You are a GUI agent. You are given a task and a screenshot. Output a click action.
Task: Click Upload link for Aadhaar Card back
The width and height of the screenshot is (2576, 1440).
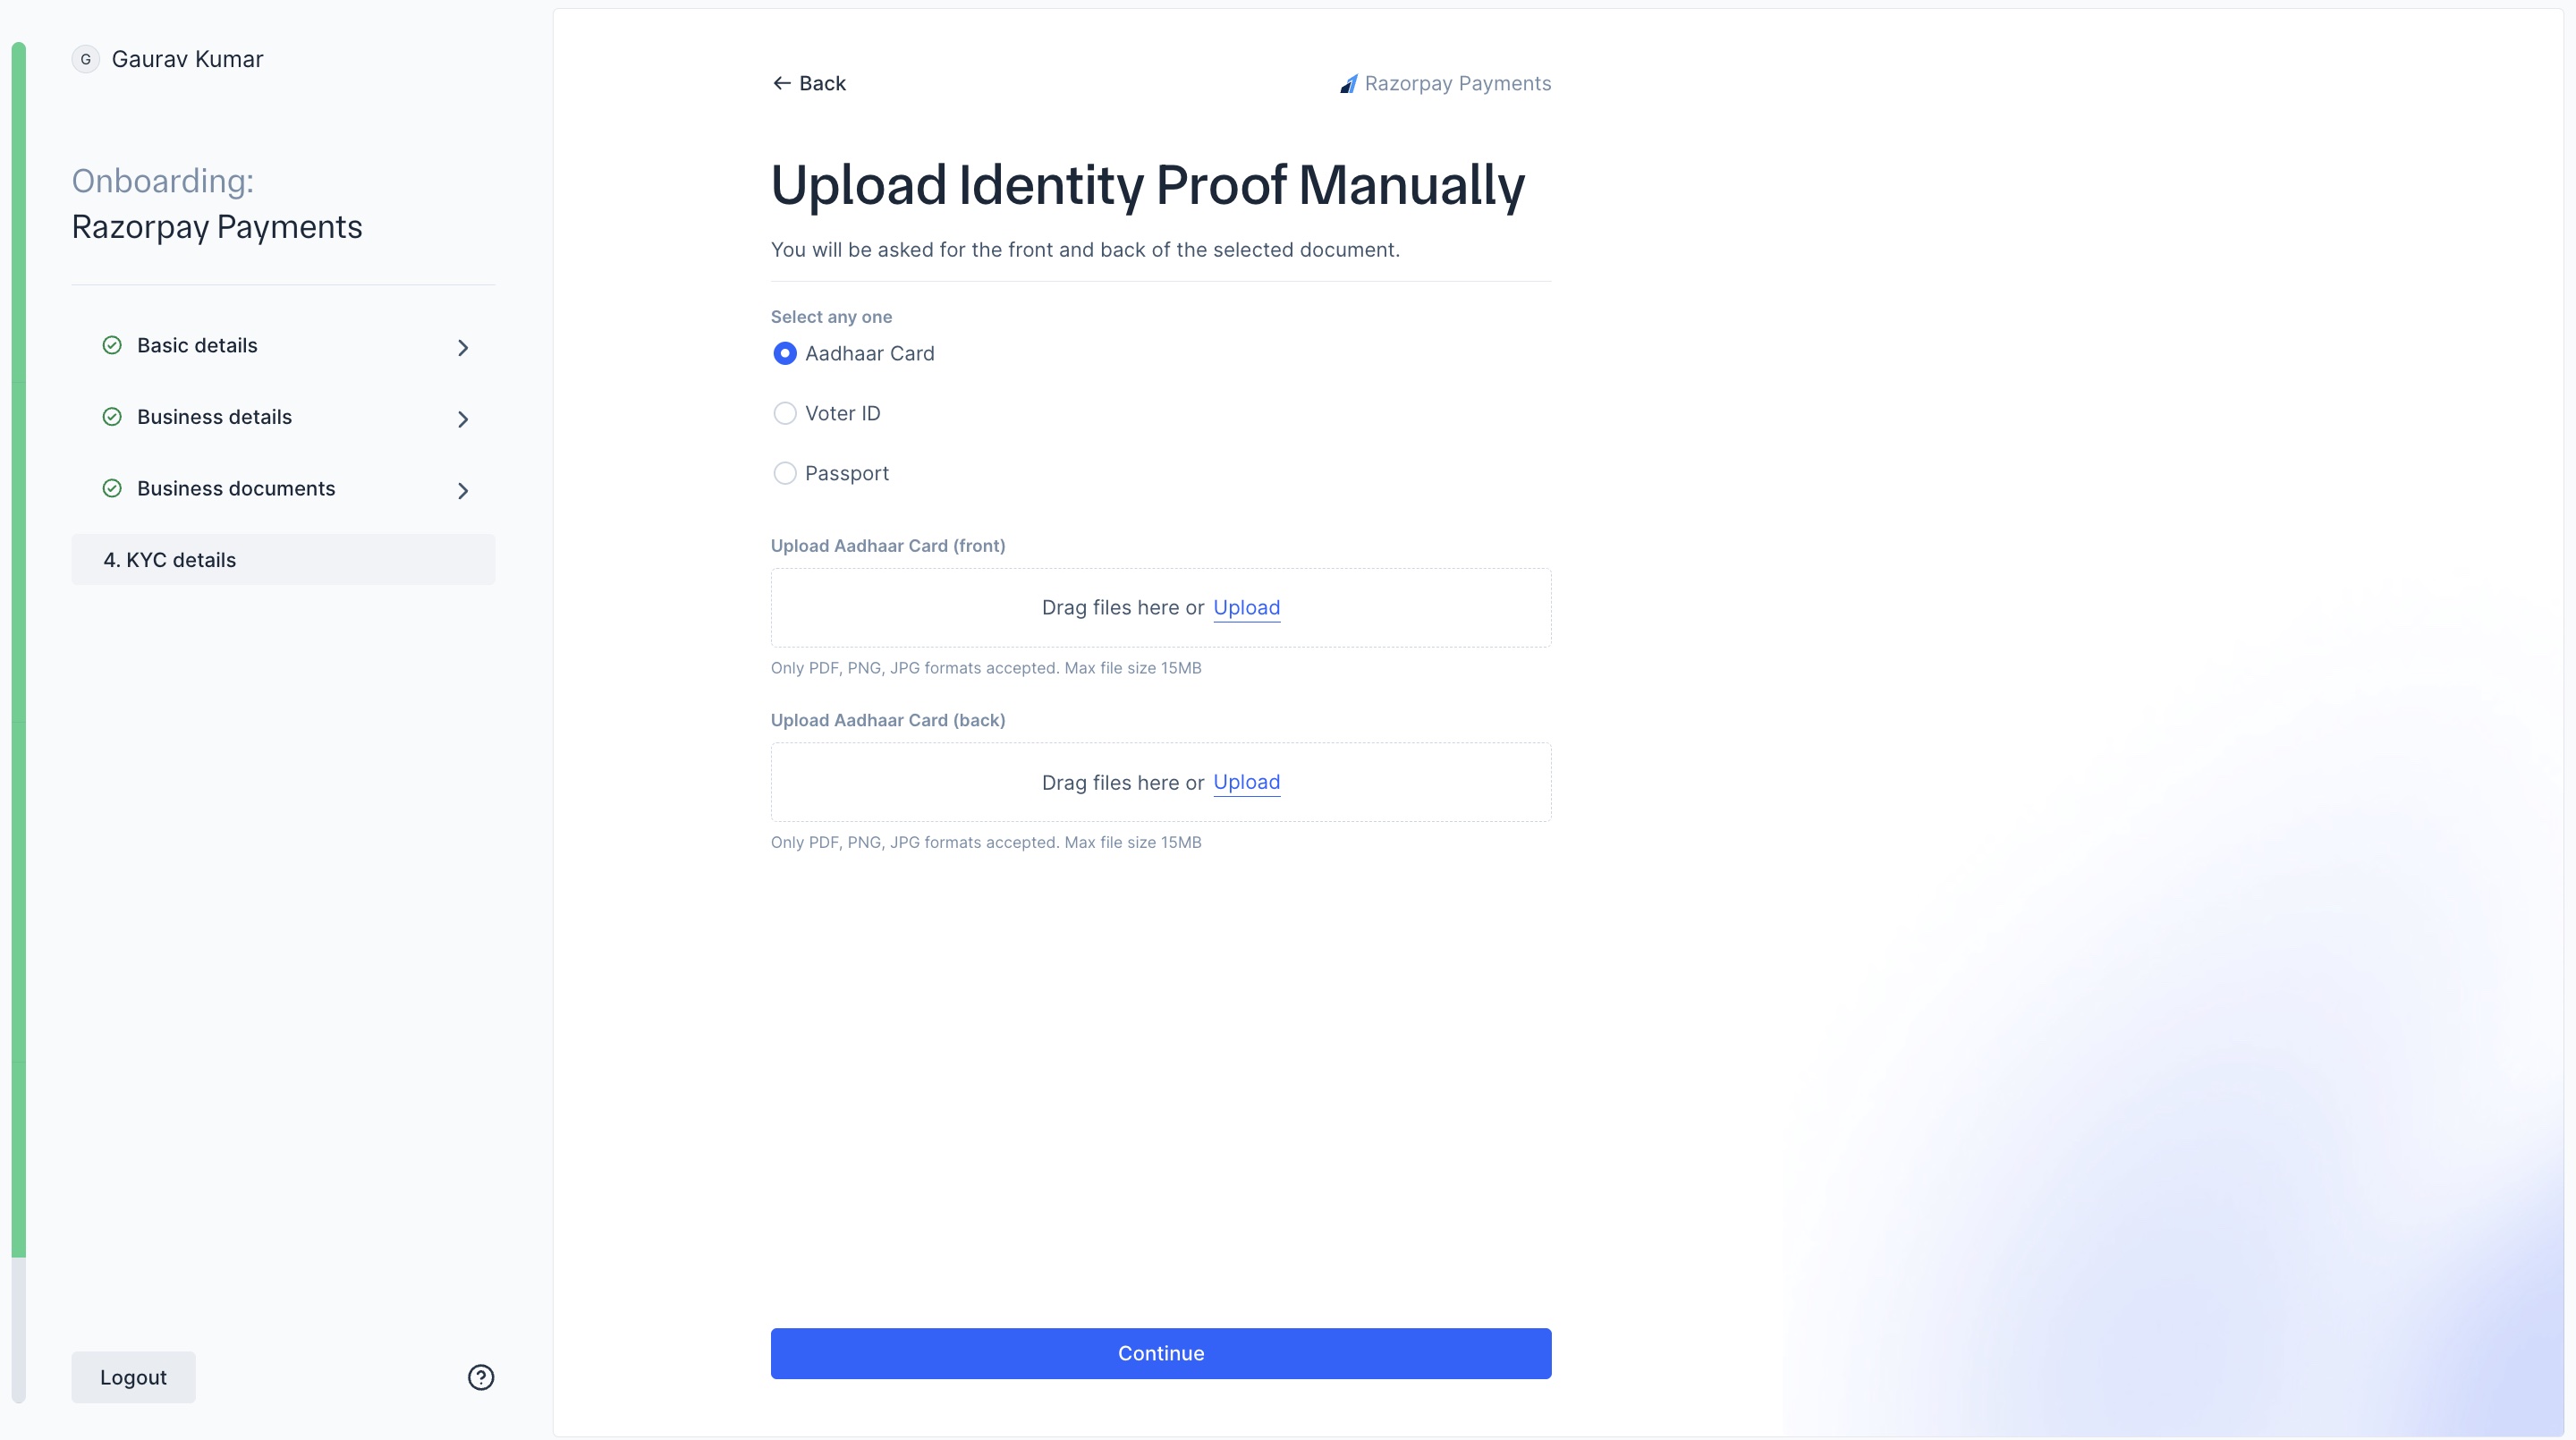(1246, 782)
